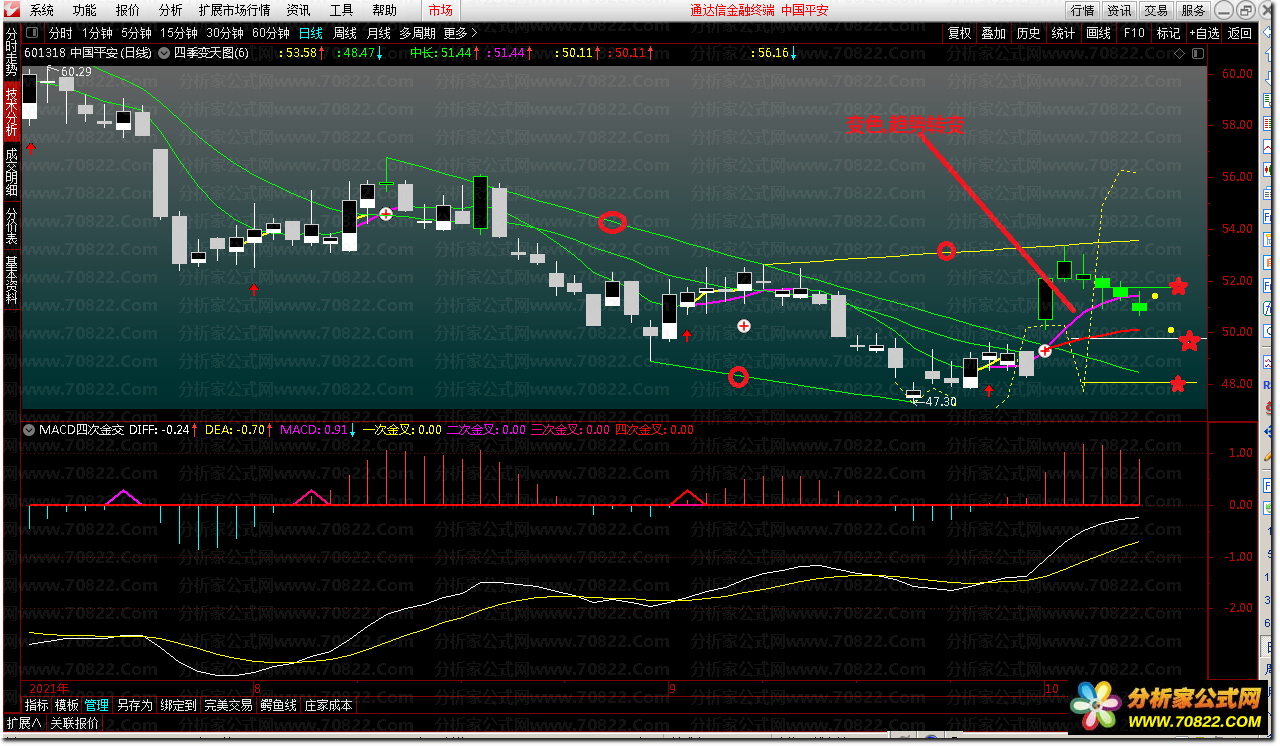Select the 市场 tab
The image size is (1280, 746).
440,10
